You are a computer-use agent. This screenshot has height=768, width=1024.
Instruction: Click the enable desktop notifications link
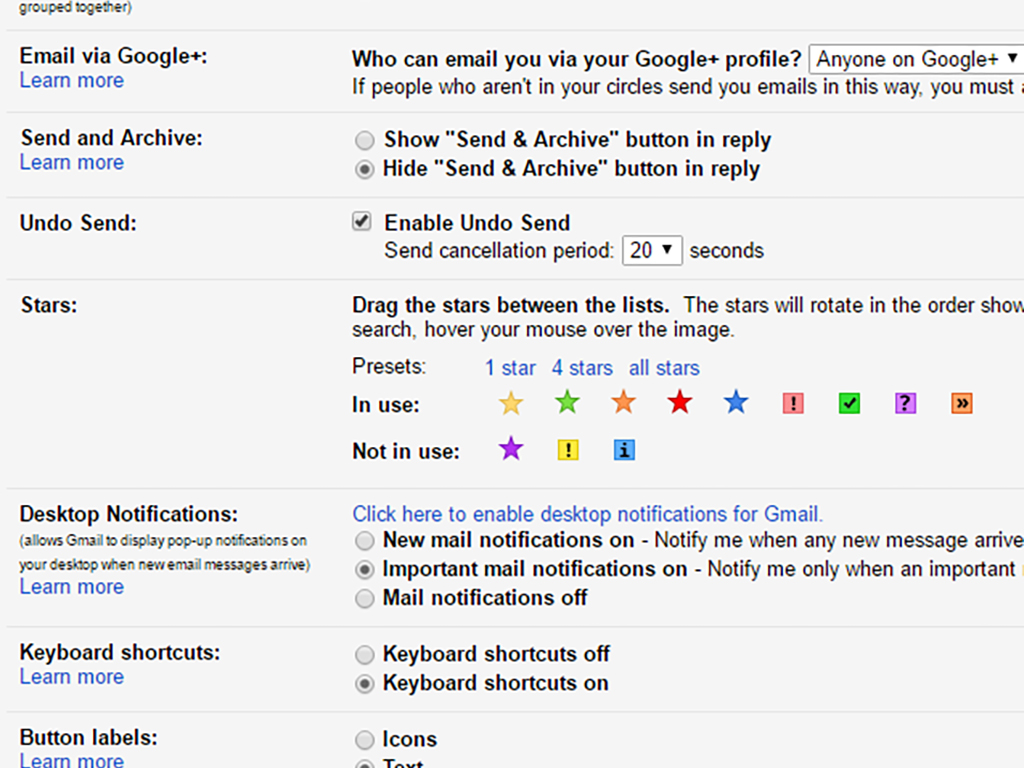point(587,514)
